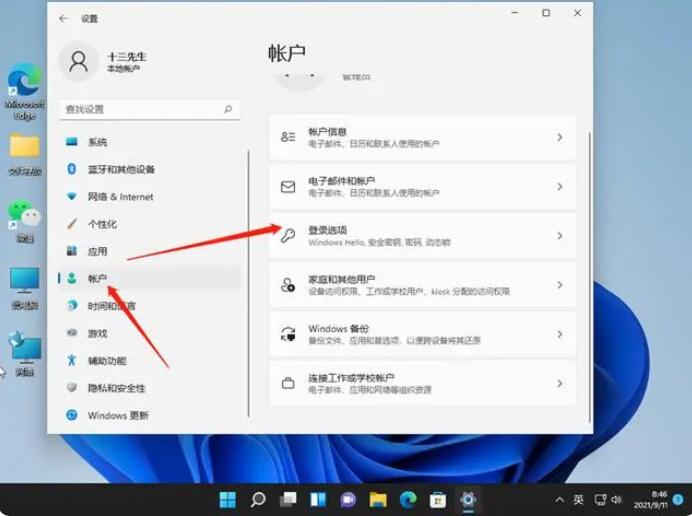Expand 电子邮件和帐户 row chevron
The image size is (692, 516).
point(560,187)
